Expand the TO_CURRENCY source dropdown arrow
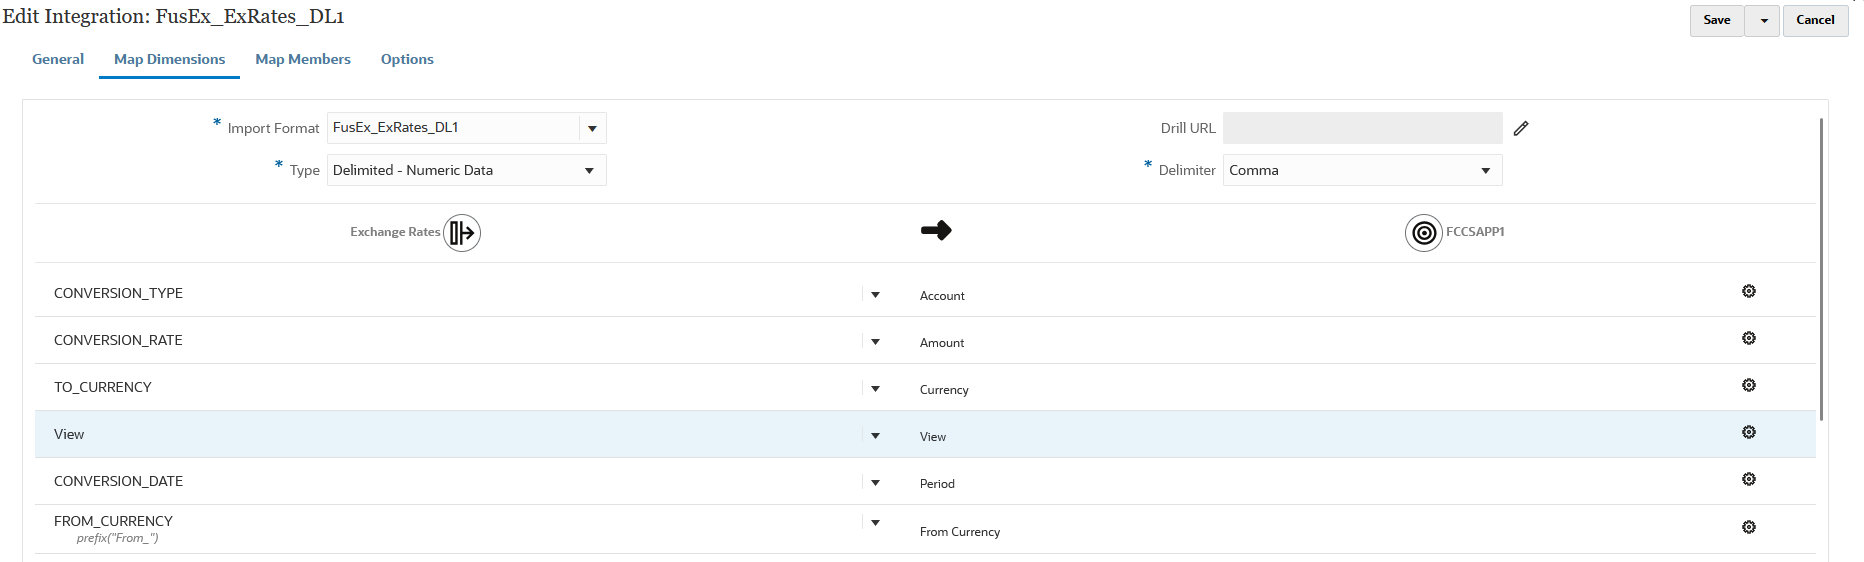Screen dimensions: 1864x562 [x=875, y=388]
